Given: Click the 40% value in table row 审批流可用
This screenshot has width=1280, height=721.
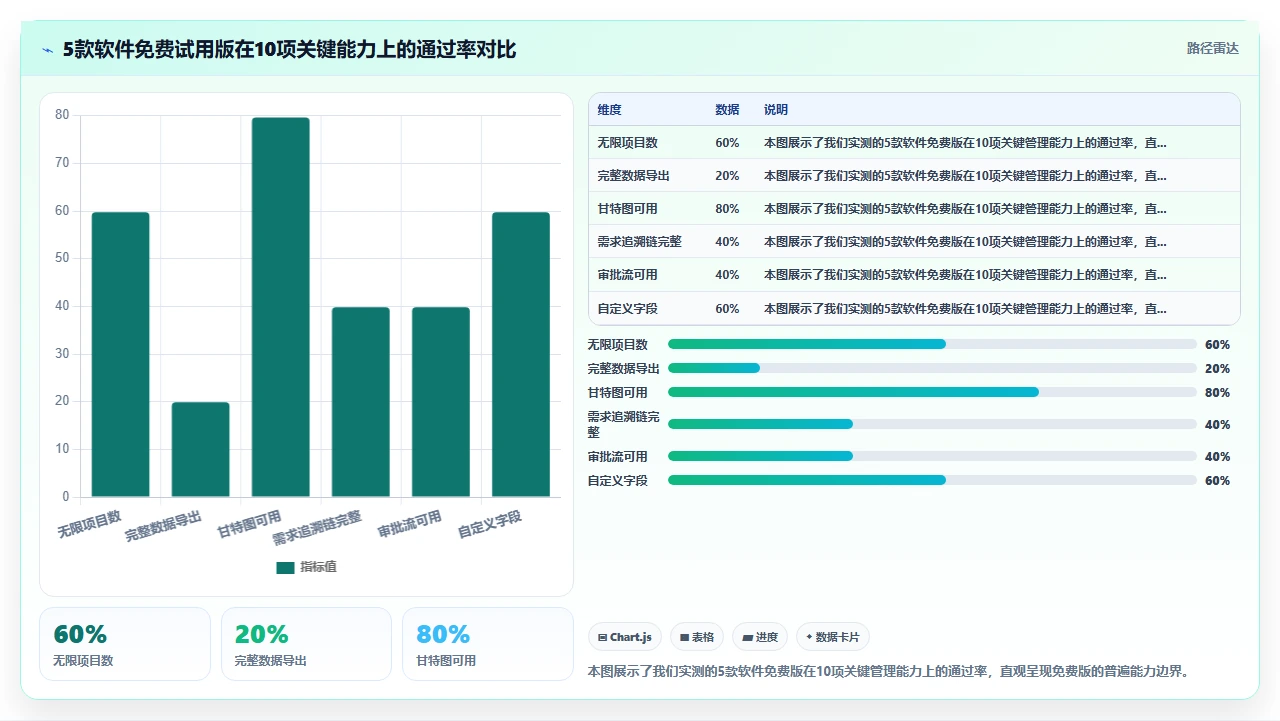Looking at the screenshot, I should coord(727,275).
